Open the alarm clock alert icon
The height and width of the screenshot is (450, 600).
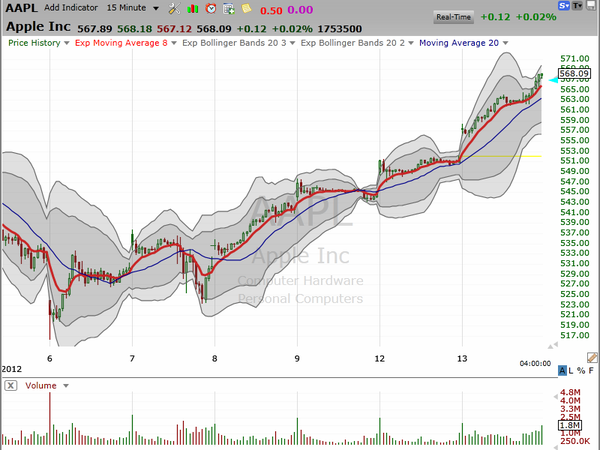click(x=210, y=8)
